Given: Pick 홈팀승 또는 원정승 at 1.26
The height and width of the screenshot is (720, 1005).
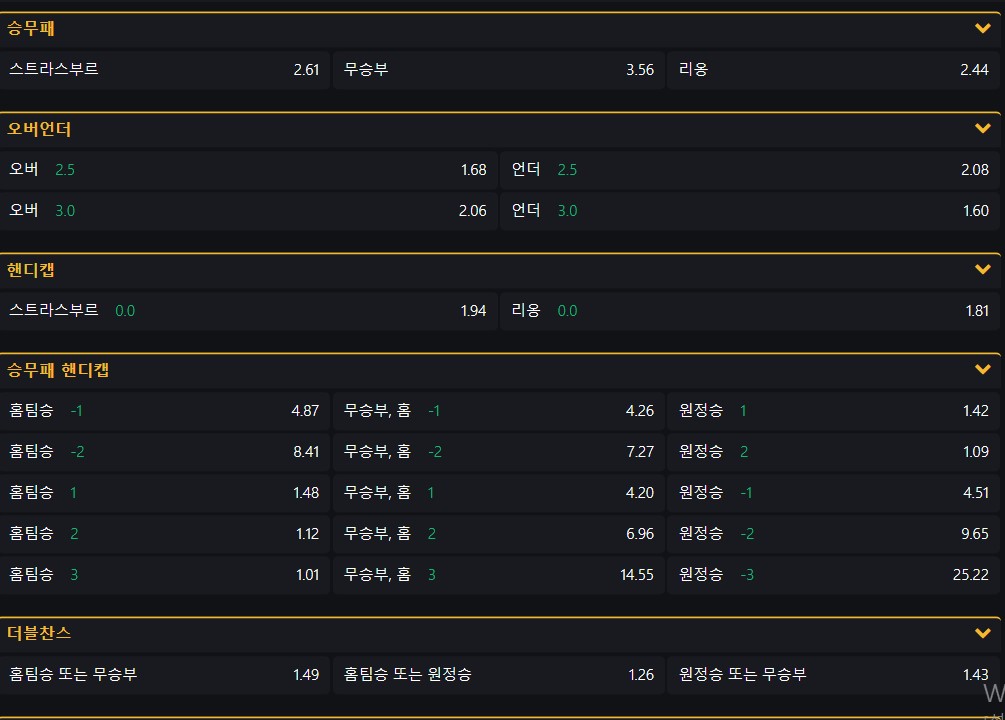Looking at the screenshot, I should pyautogui.click(x=498, y=675).
